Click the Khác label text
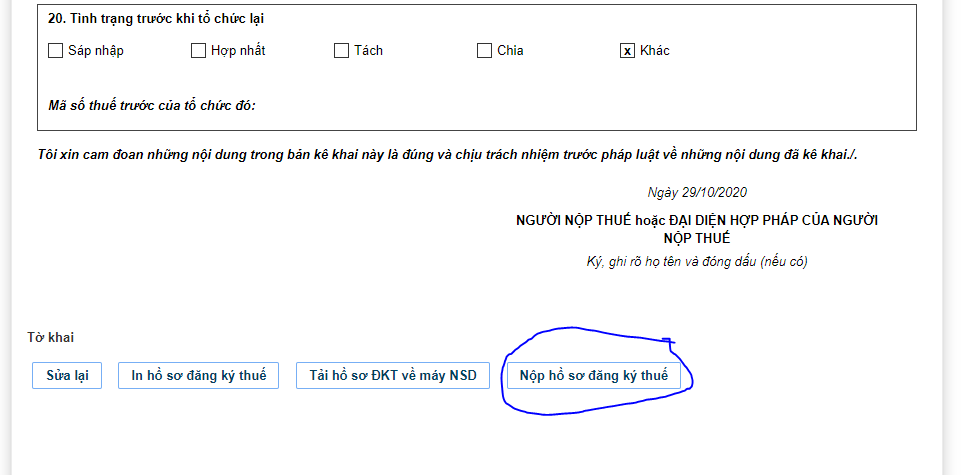This screenshot has height=475, width=979. tap(655, 51)
